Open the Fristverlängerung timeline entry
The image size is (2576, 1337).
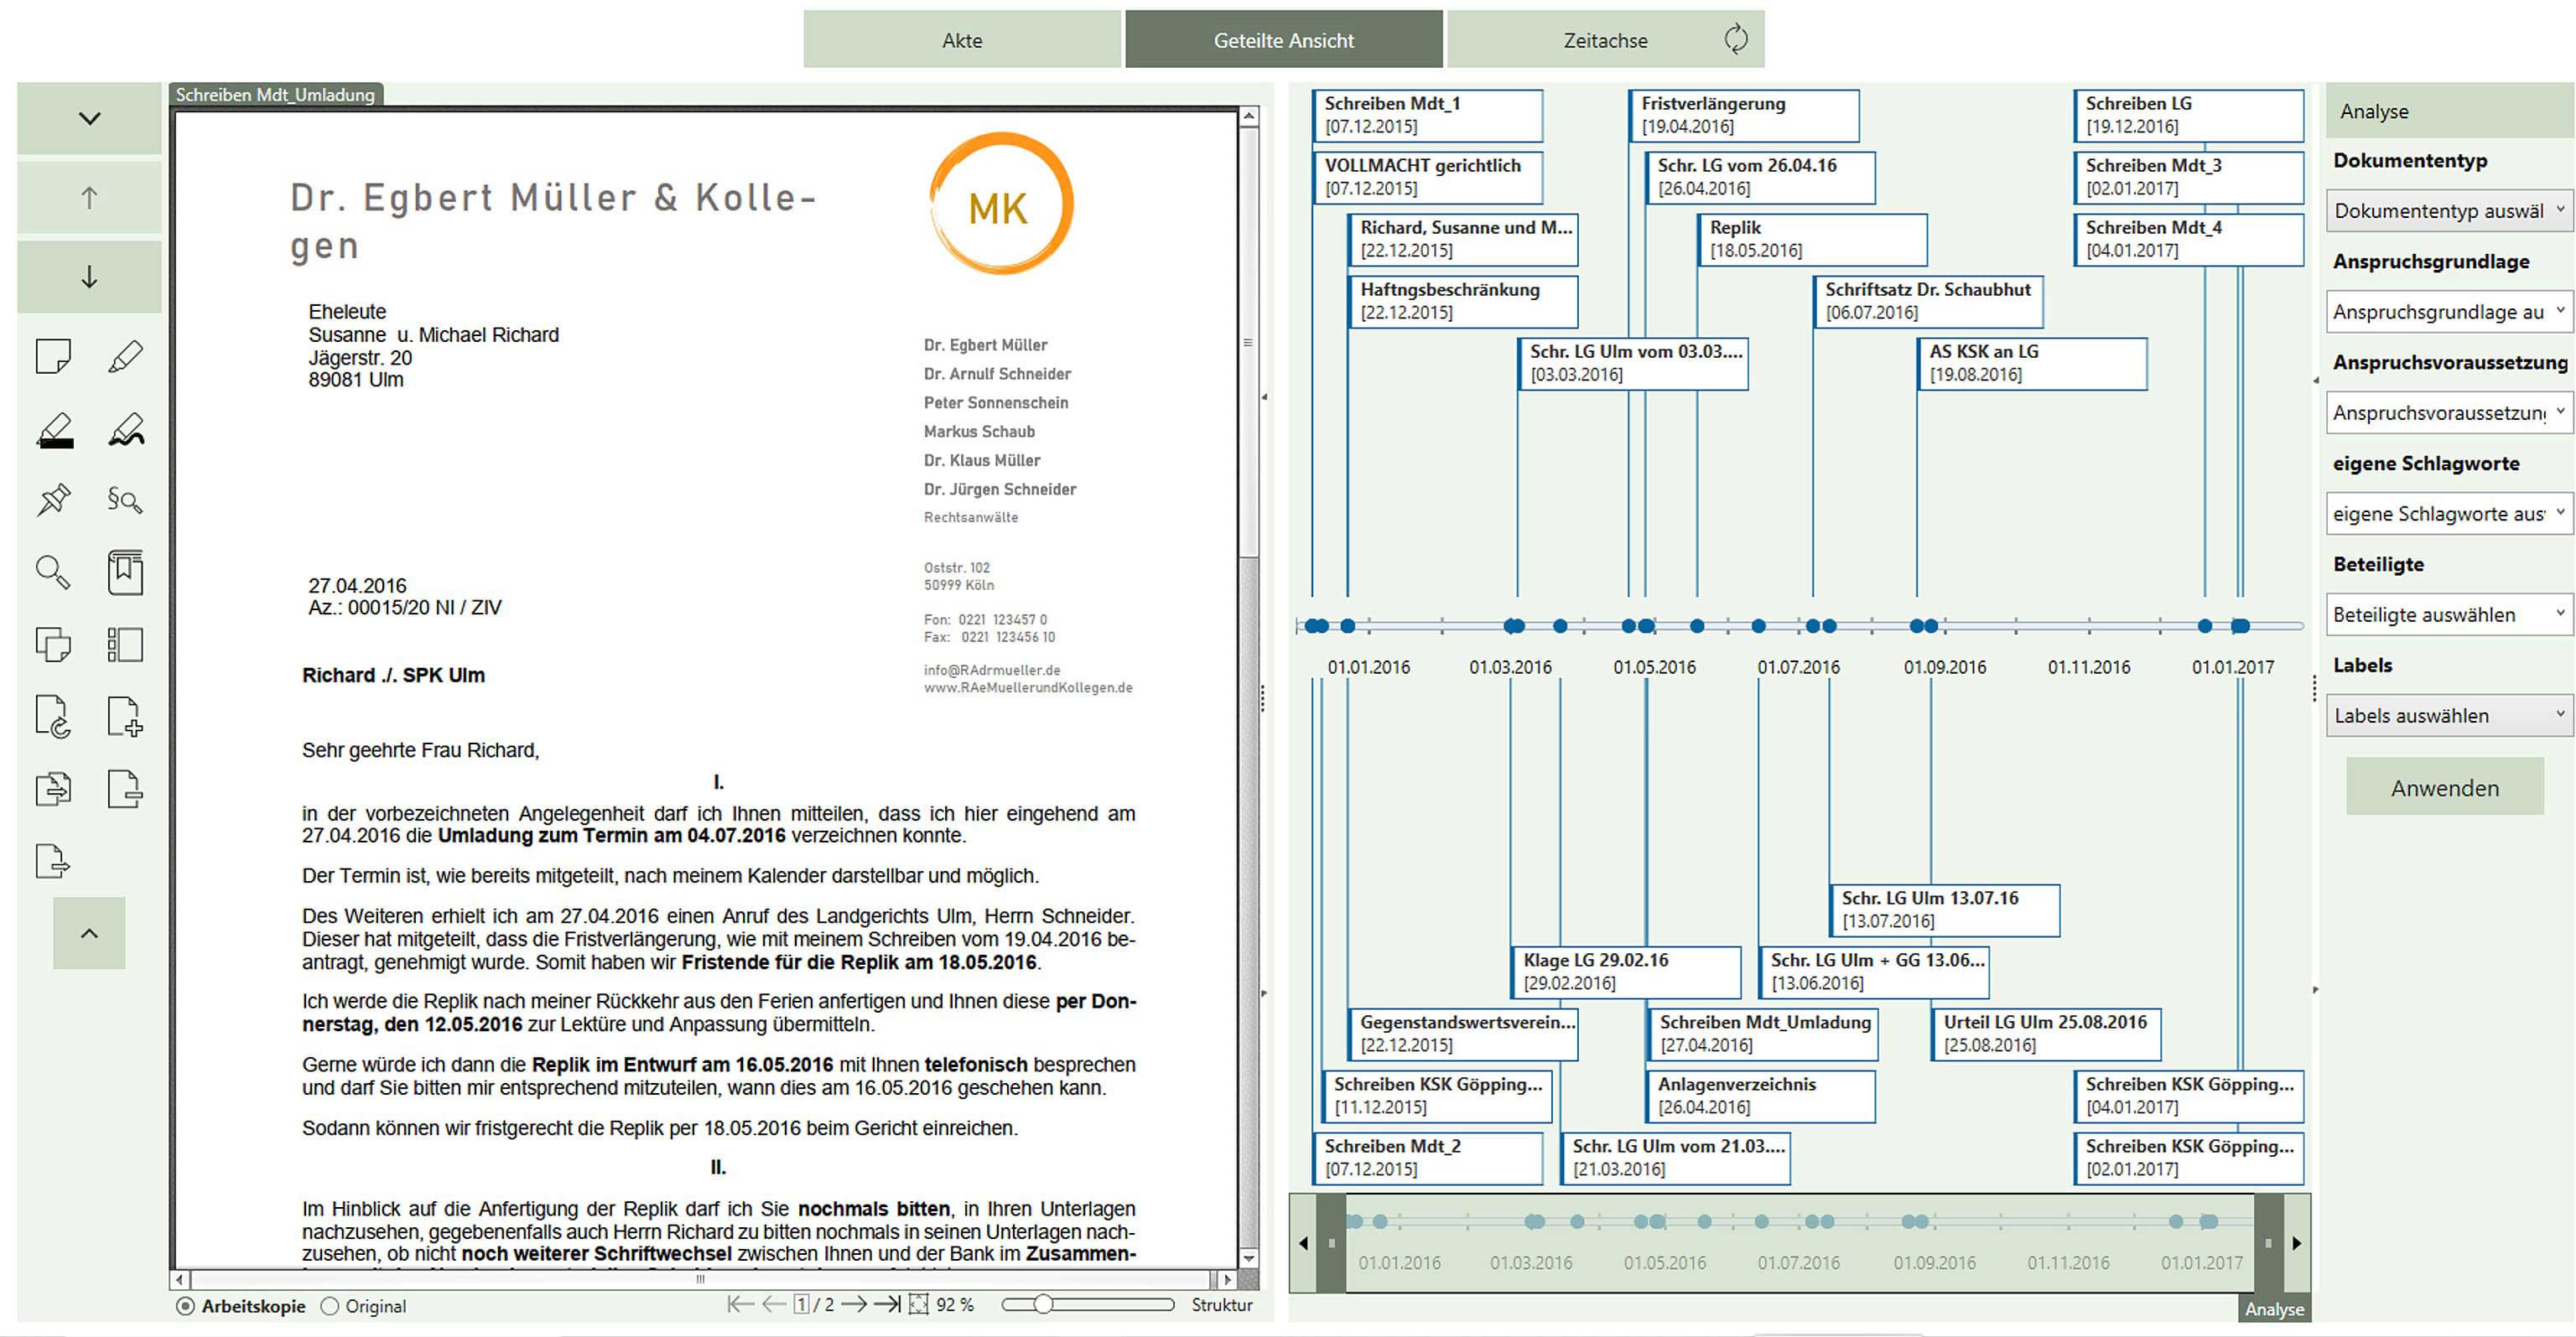pos(1743,115)
